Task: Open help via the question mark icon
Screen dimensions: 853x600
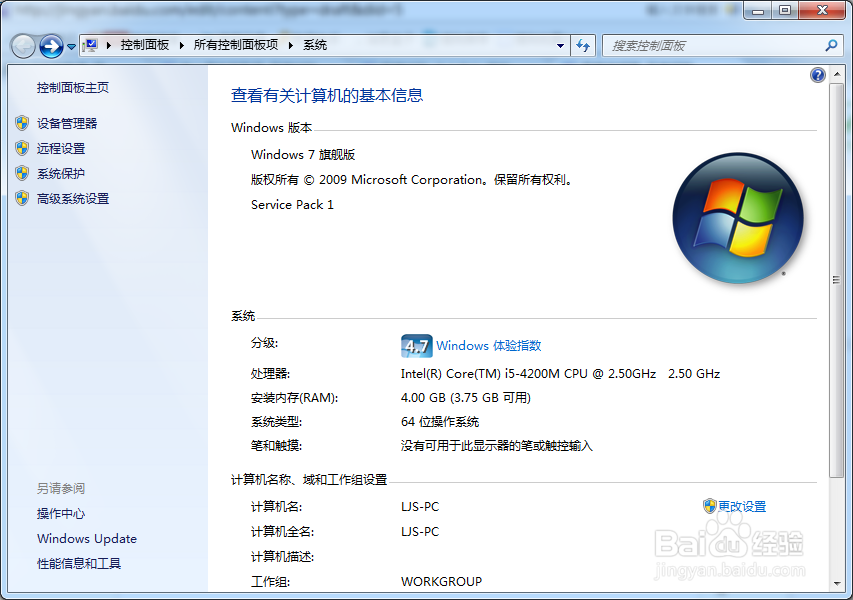Action: 817,74
